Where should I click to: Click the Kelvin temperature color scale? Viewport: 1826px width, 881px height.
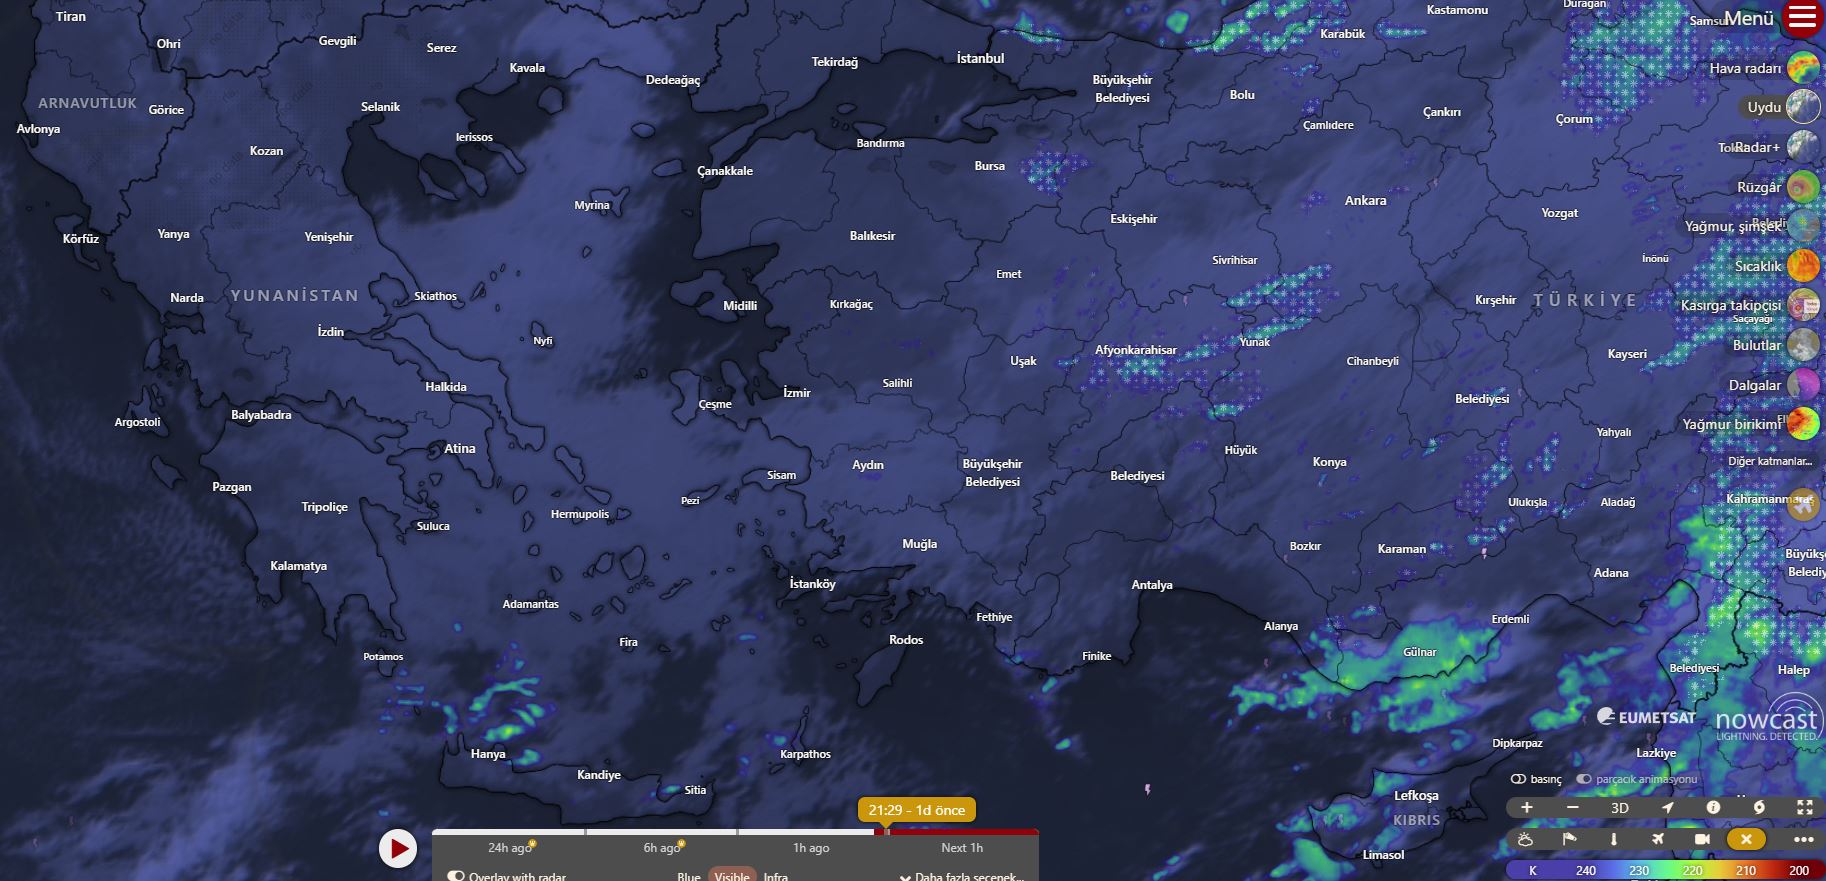tap(1664, 870)
